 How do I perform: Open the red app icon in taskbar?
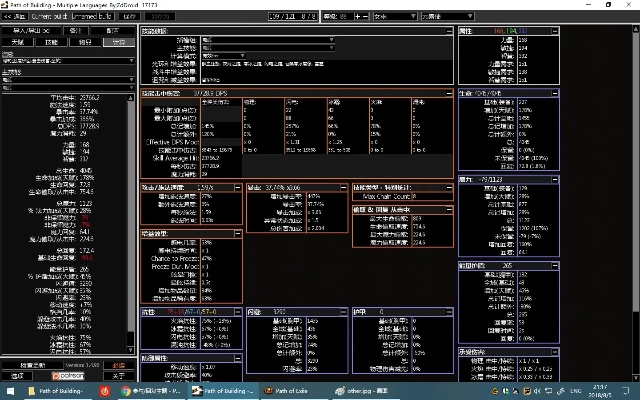click(x=105, y=391)
